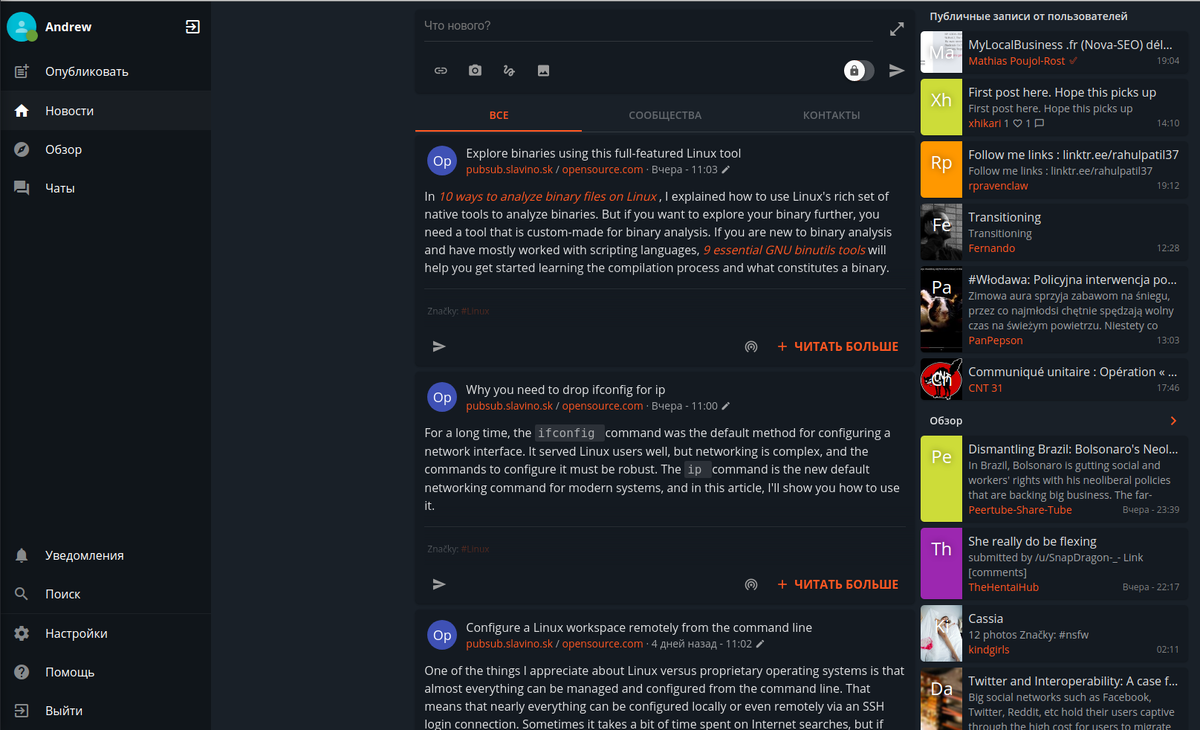Expand the post composer to full editor
The height and width of the screenshot is (730, 1200).
(x=897, y=29)
